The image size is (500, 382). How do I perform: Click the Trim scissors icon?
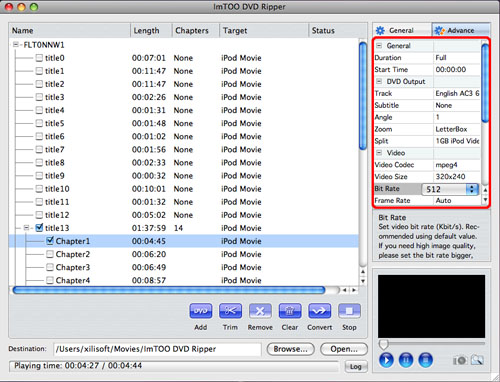coord(230,311)
